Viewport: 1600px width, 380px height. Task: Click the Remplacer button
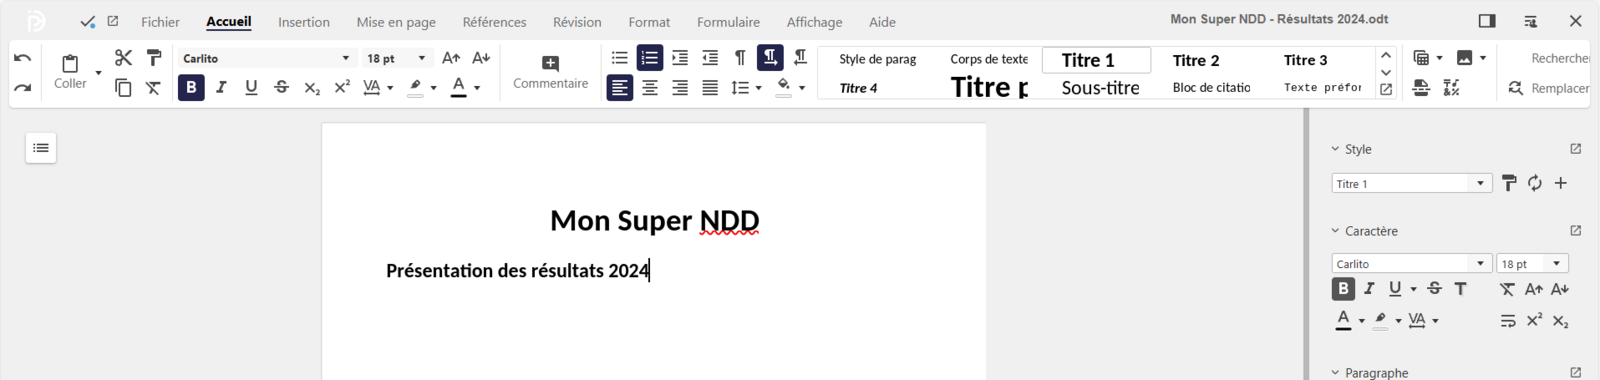1548,88
